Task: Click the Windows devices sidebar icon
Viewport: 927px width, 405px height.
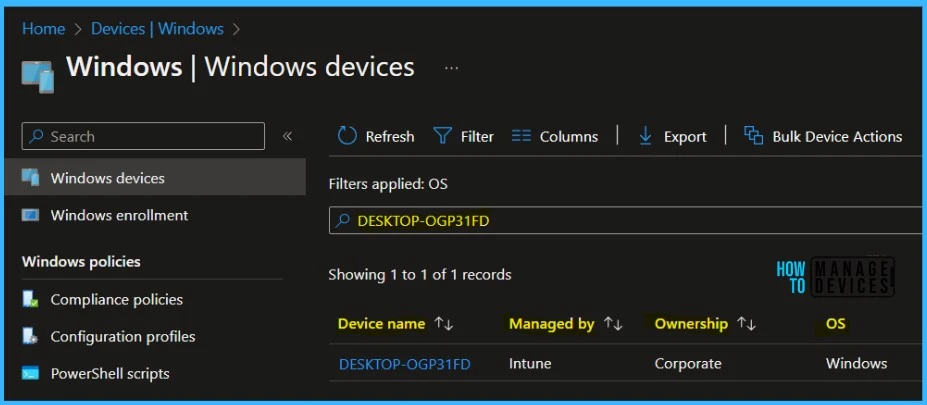Action: pyautogui.click(x=30, y=177)
